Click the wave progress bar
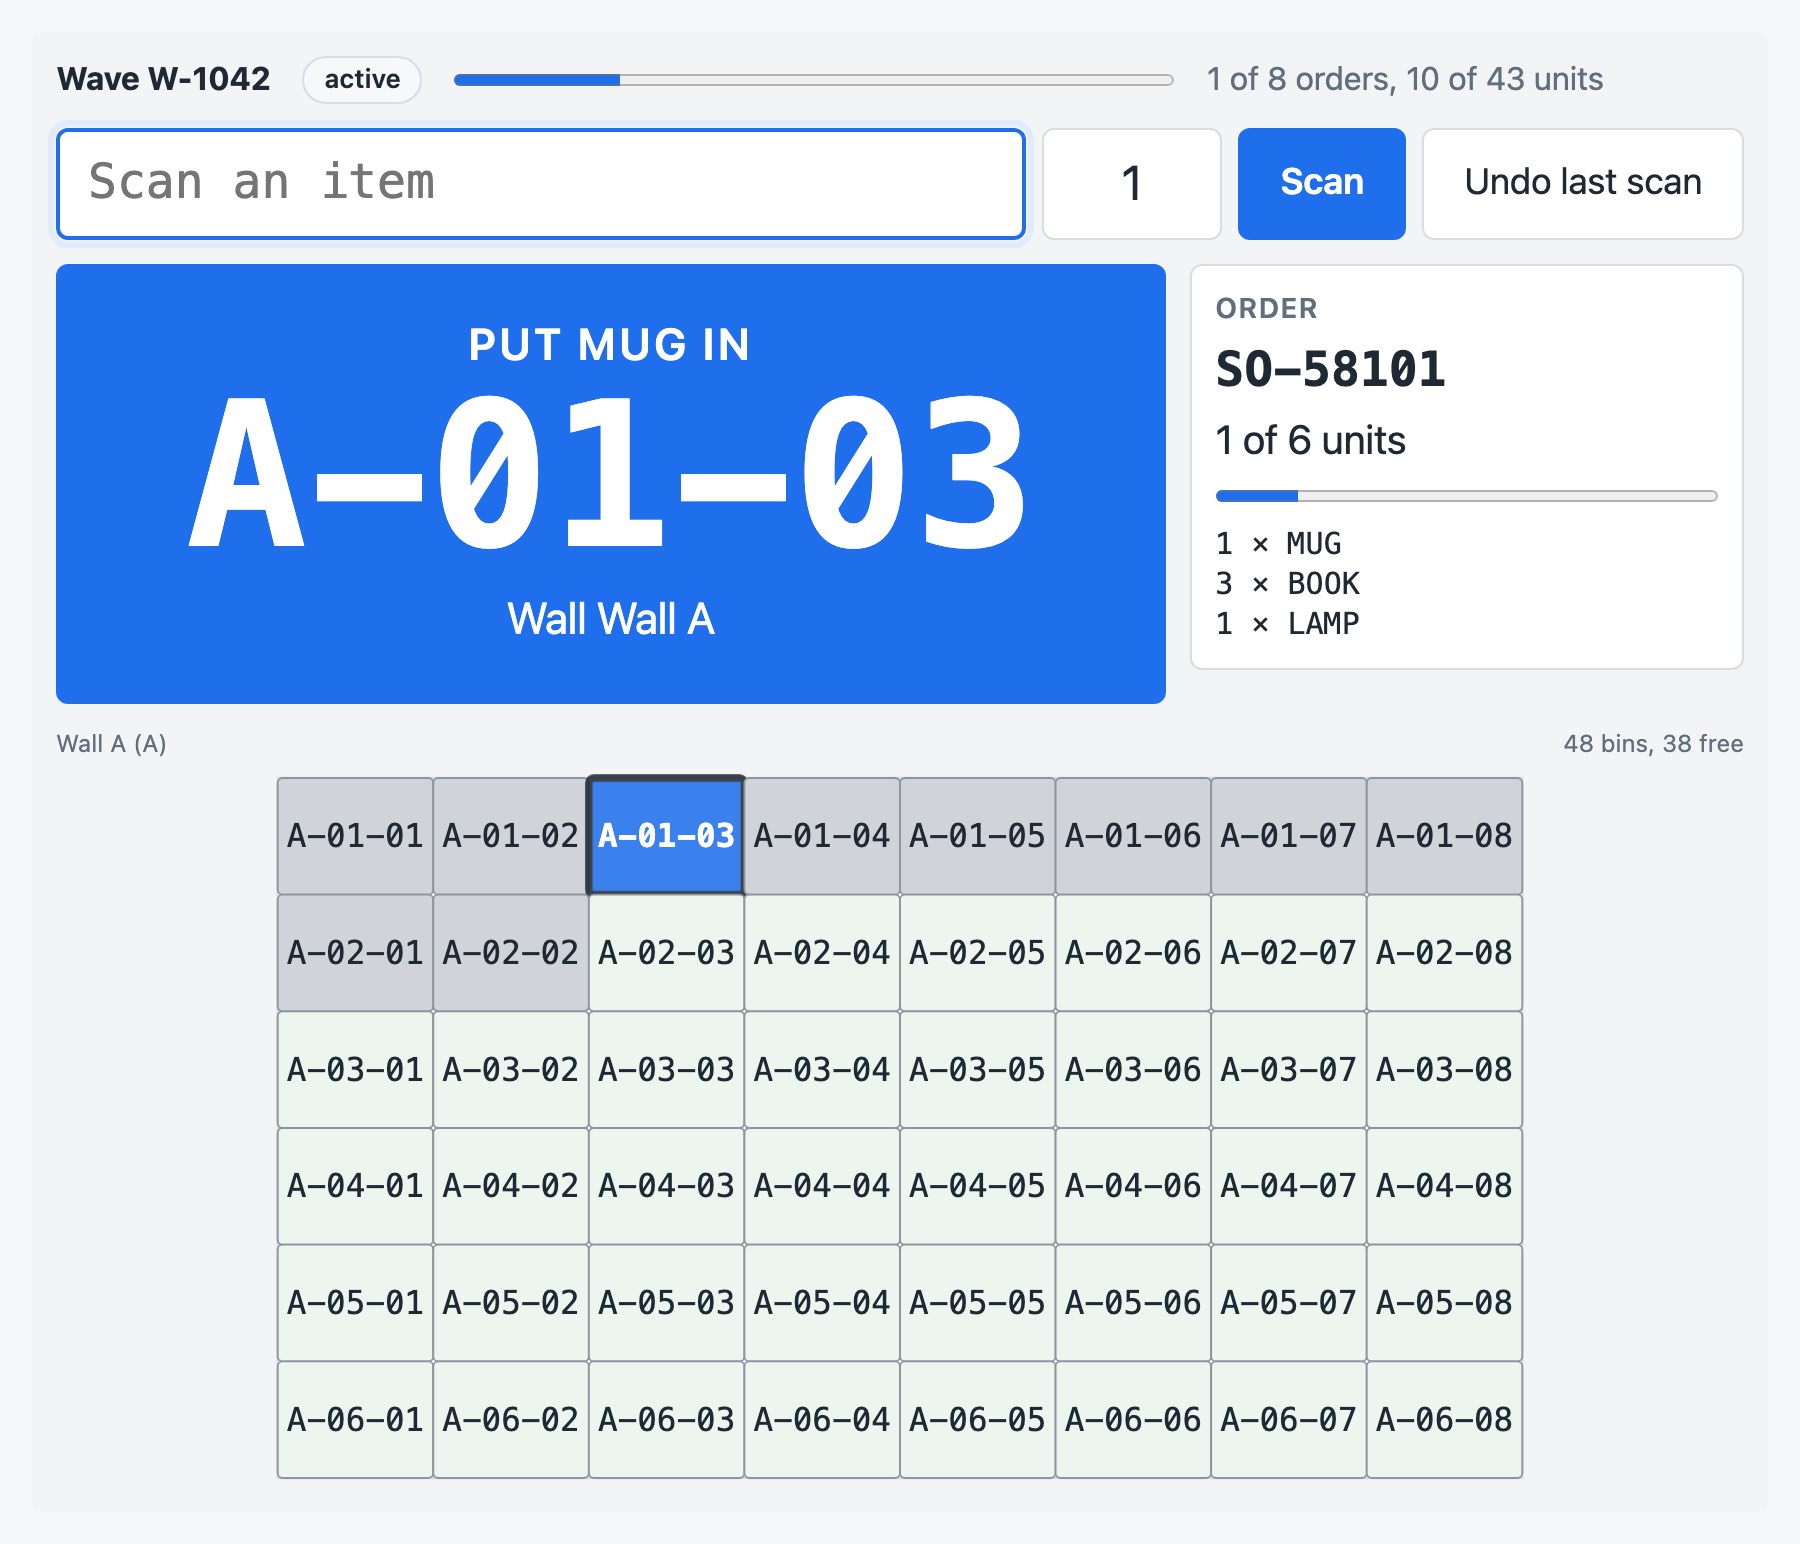Image resolution: width=1800 pixels, height=1544 pixels. coord(813,80)
